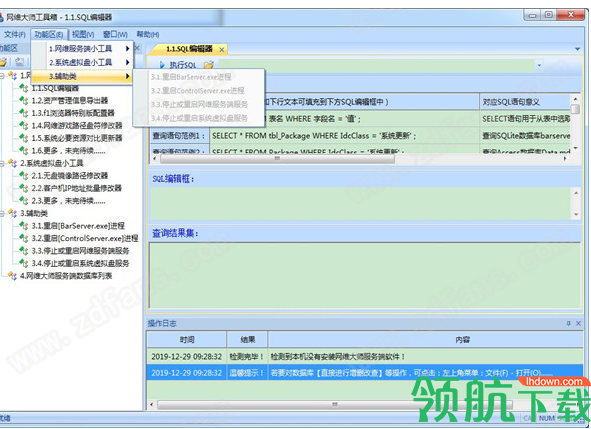Click the 执行SQL run button
The height and width of the screenshot is (429, 591).
178,65
